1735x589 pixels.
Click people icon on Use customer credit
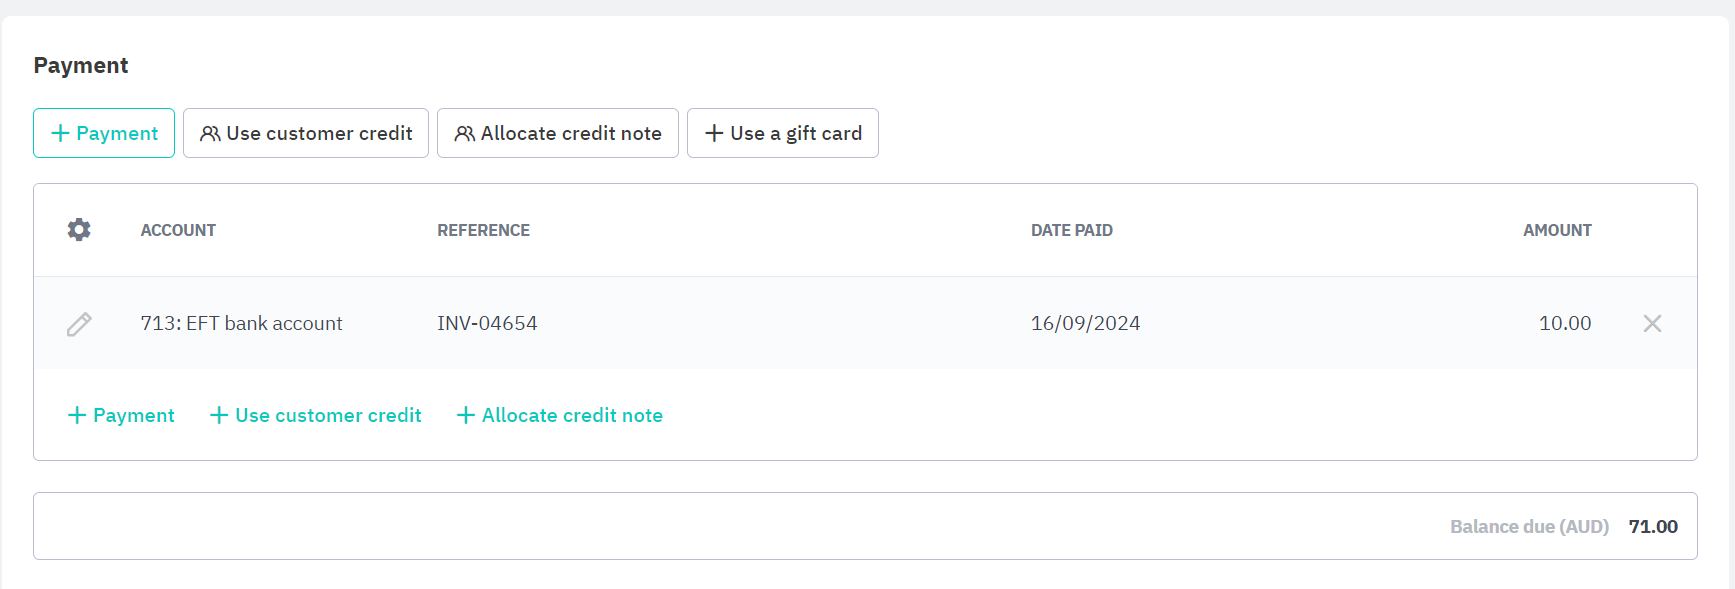[210, 133]
